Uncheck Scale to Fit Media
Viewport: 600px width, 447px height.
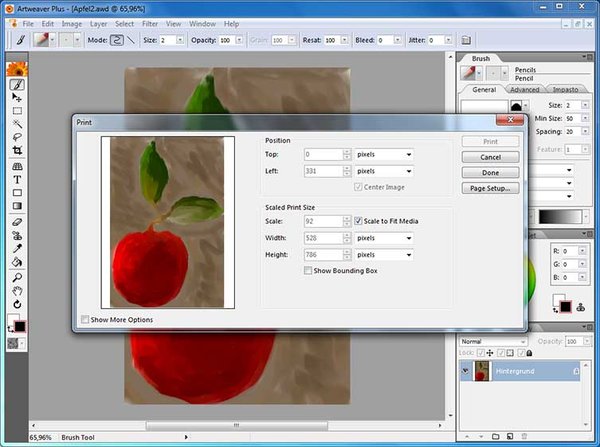[359, 221]
